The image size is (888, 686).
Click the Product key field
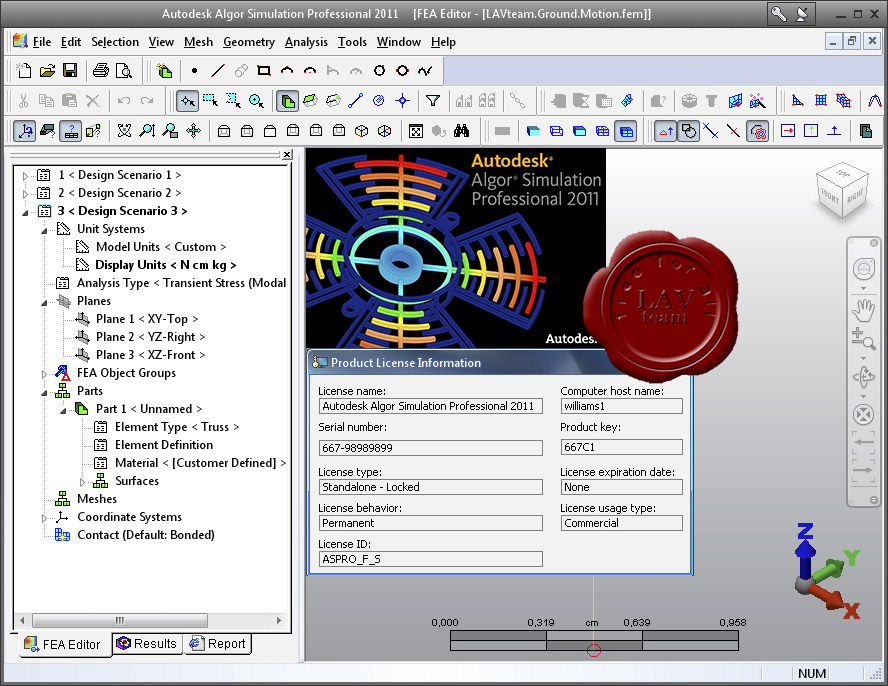[x=621, y=447]
